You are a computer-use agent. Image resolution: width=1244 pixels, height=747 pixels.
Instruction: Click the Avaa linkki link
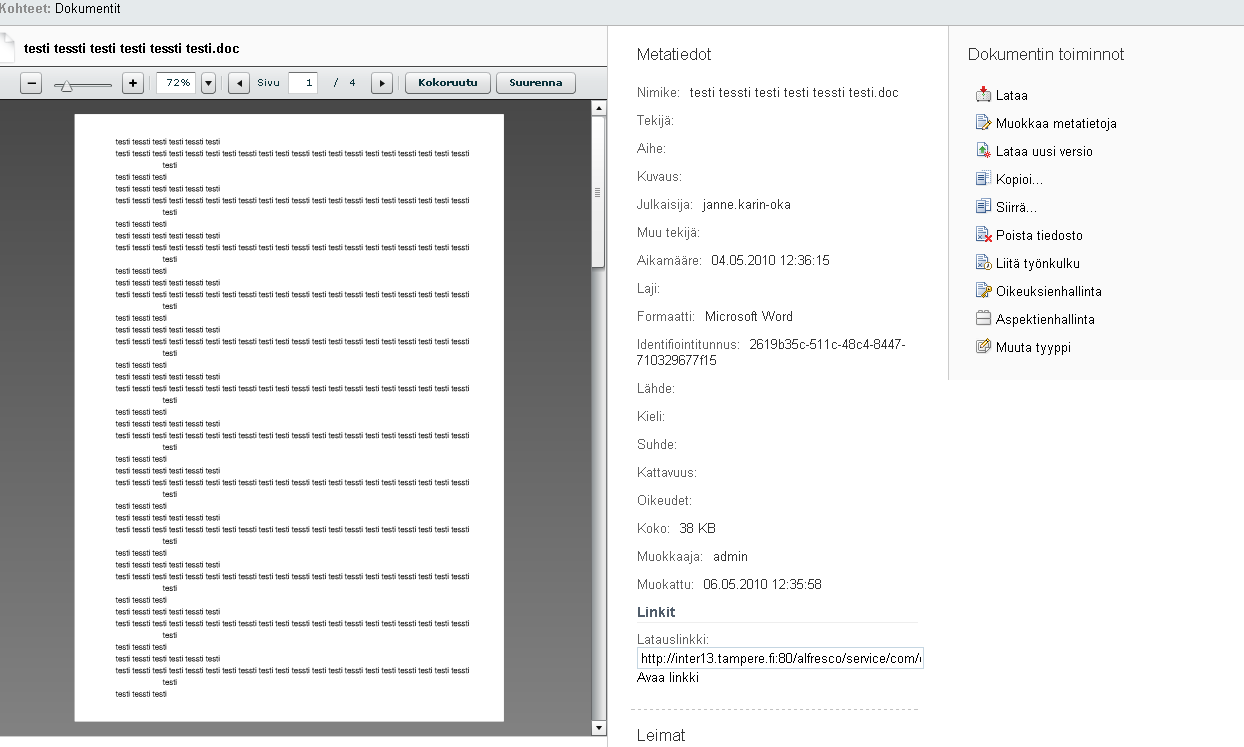668,678
